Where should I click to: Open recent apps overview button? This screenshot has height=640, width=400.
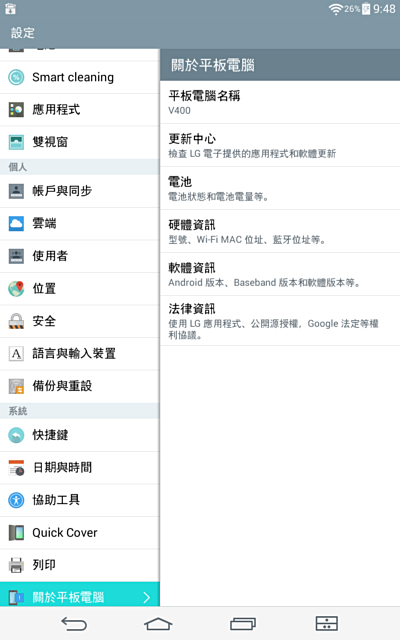(x=243, y=624)
